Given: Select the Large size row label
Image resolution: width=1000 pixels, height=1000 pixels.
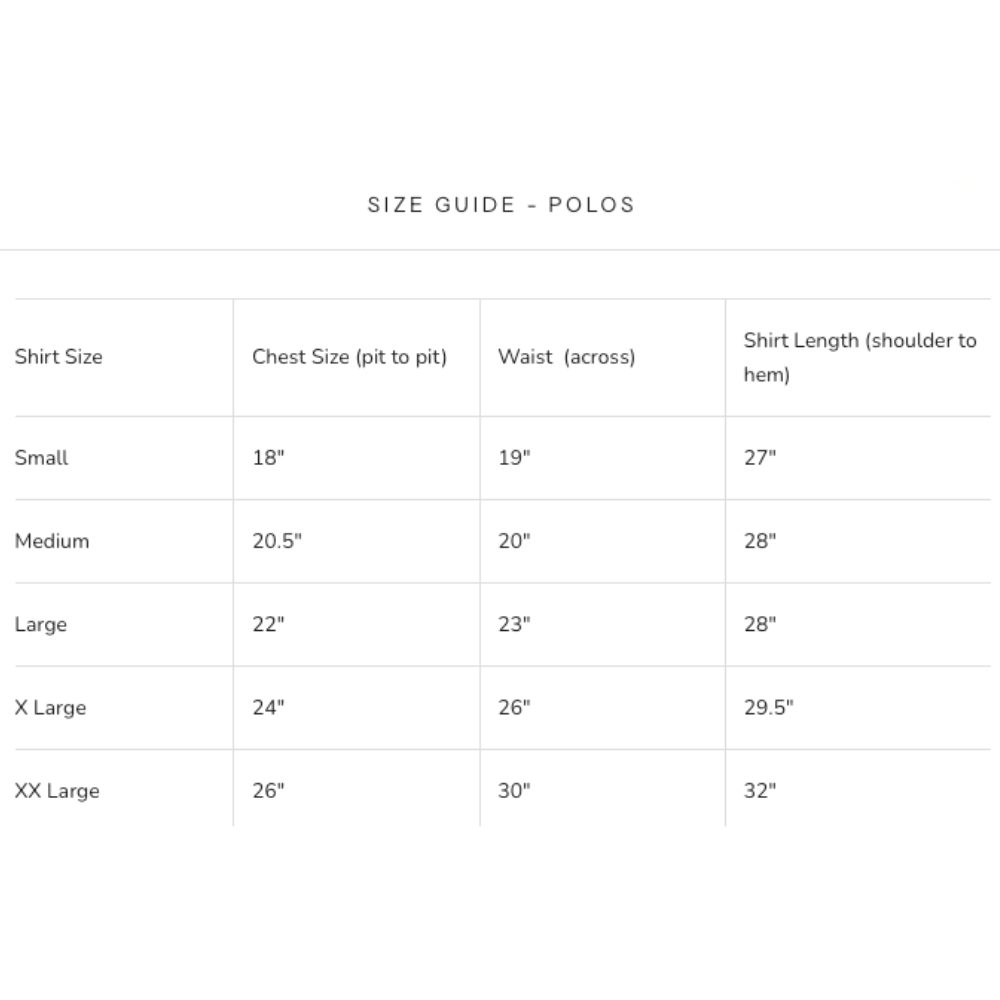Looking at the screenshot, I should pos(41,624).
